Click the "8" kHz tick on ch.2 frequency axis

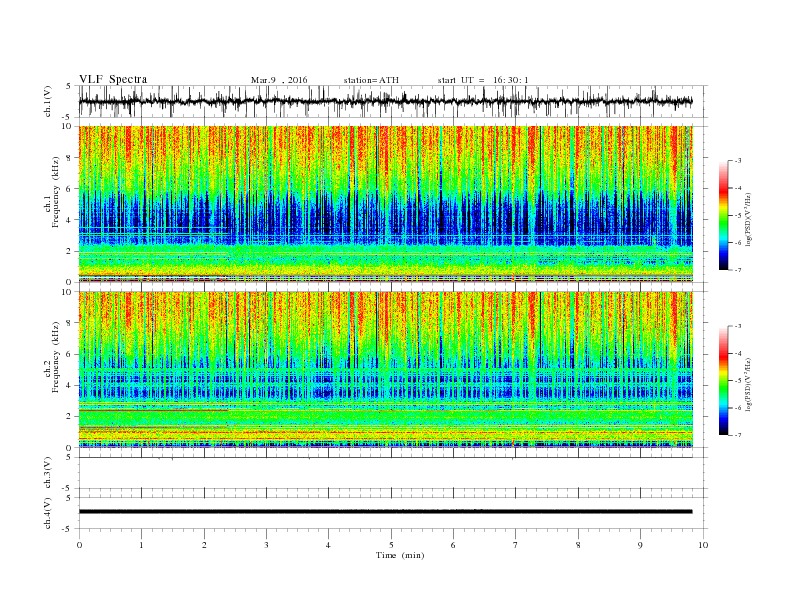[x=70, y=323]
